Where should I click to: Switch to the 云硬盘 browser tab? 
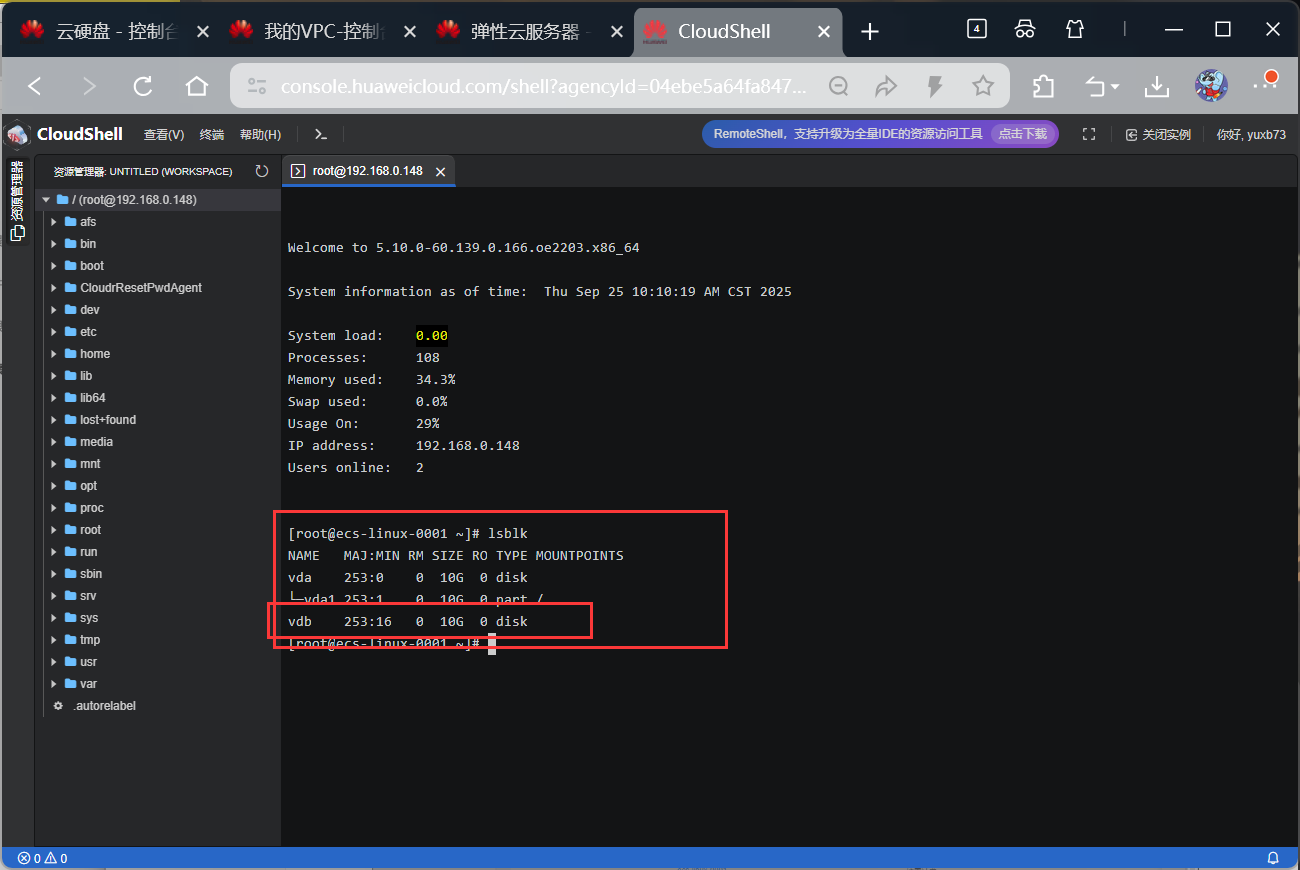tap(114, 31)
